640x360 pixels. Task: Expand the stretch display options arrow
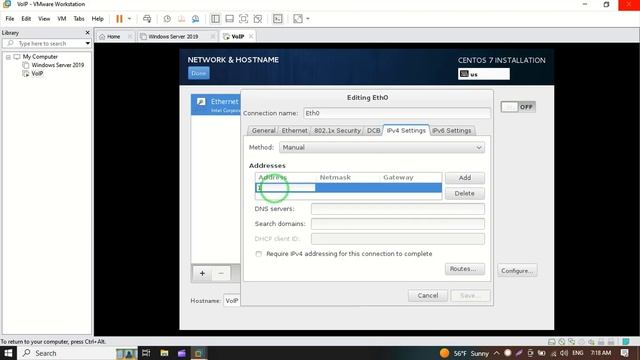pyautogui.click(x=308, y=19)
